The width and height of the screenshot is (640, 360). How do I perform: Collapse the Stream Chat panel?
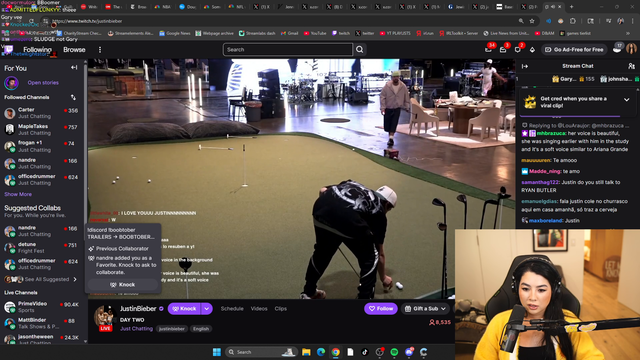click(525, 66)
